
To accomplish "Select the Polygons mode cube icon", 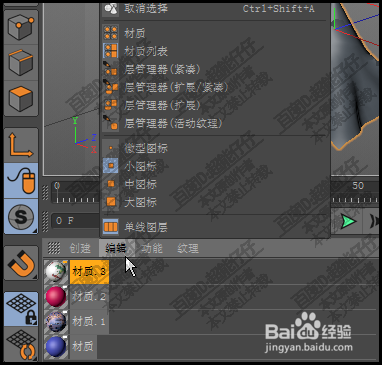I will pos(21,99).
